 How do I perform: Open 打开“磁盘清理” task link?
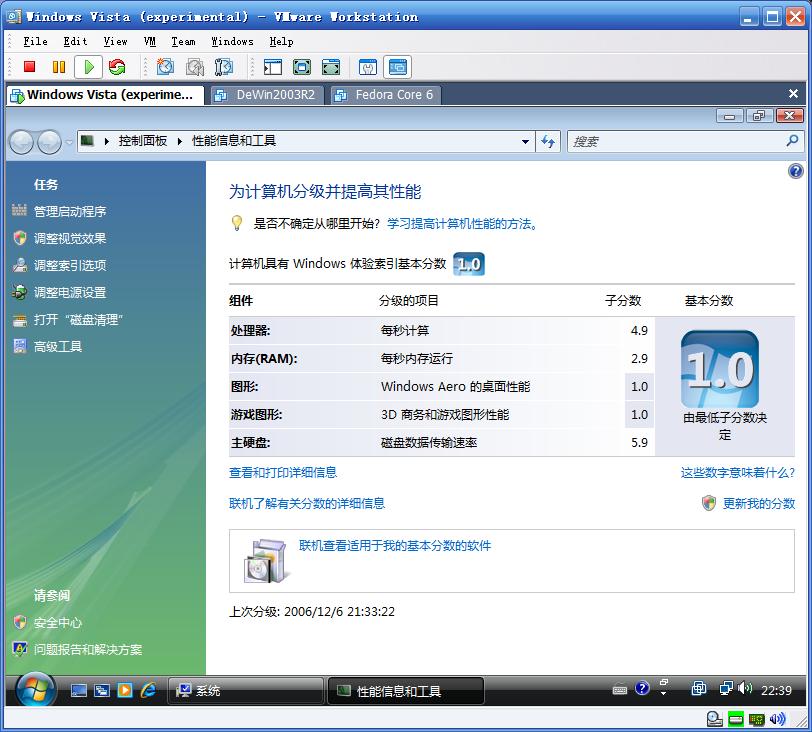(78, 319)
